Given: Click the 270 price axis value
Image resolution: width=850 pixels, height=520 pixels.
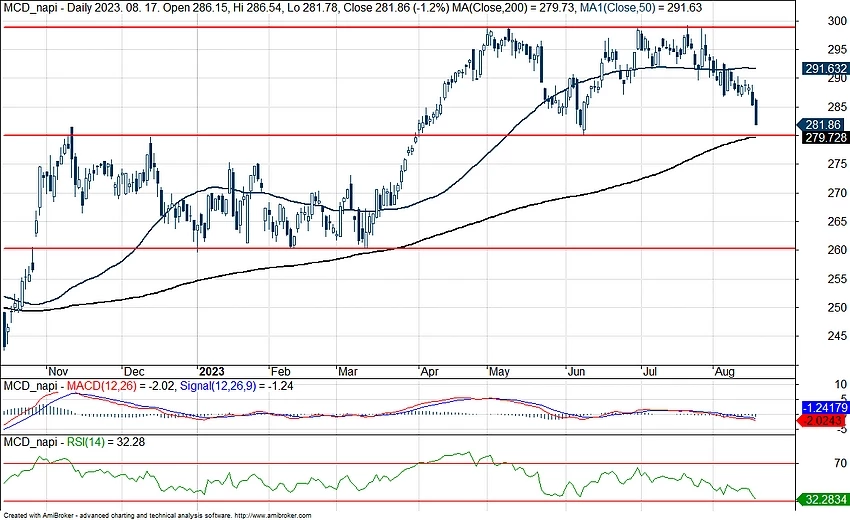Looking at the screenshot, I should coord(837,193).
